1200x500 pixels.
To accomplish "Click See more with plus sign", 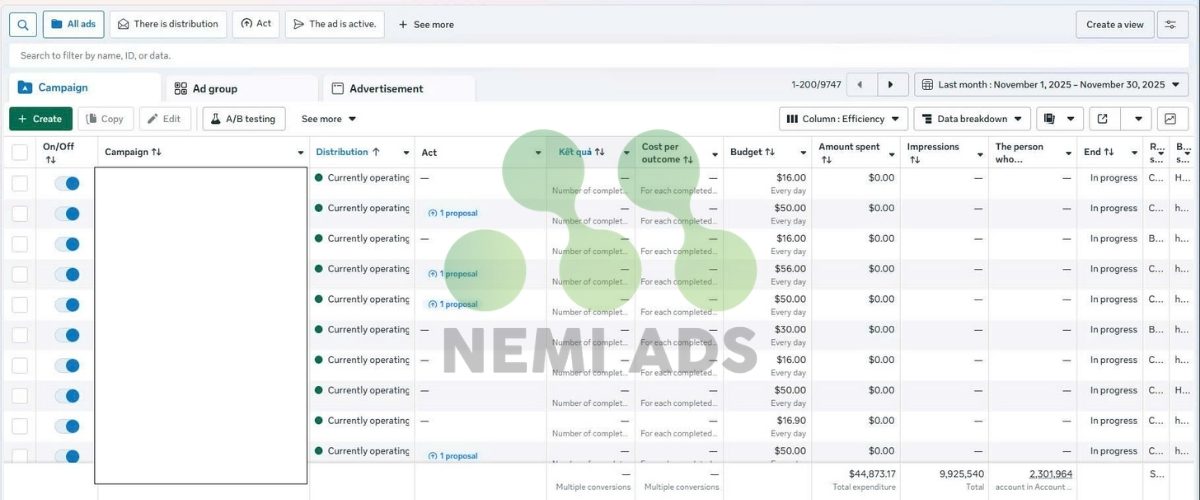I will (426, 24).
